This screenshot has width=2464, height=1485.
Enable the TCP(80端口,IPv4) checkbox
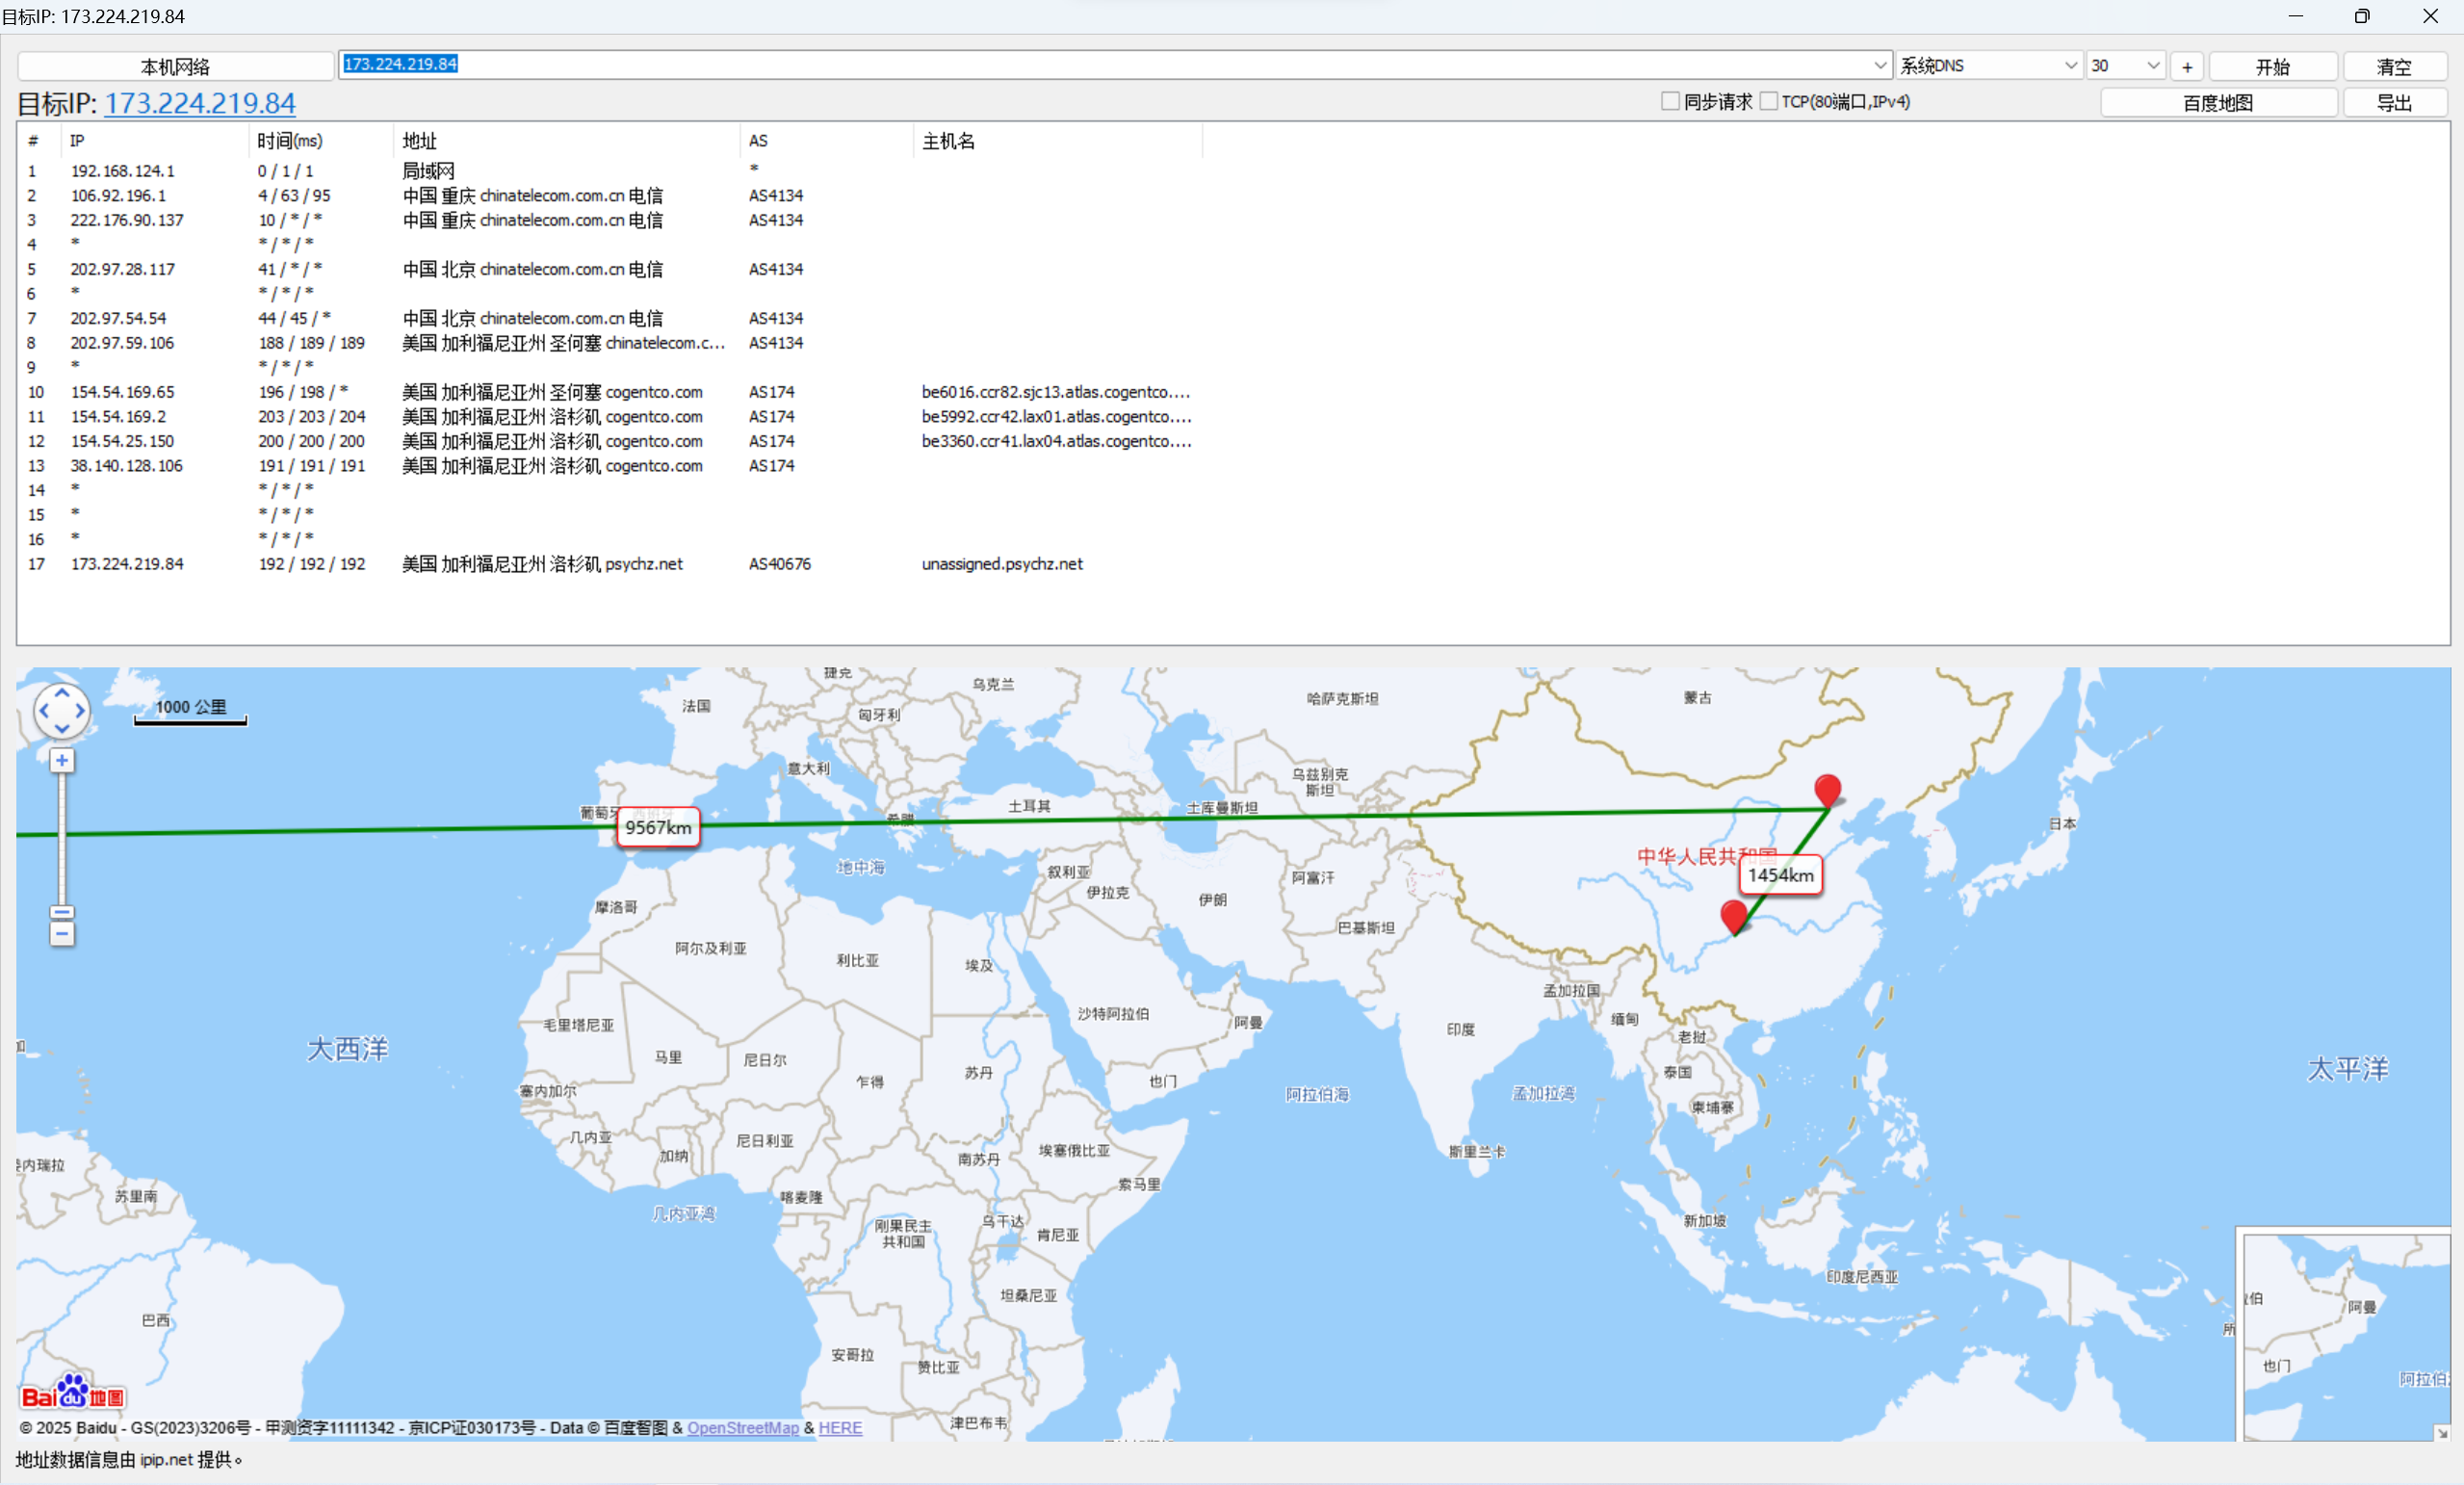(x=1768, y=101)
